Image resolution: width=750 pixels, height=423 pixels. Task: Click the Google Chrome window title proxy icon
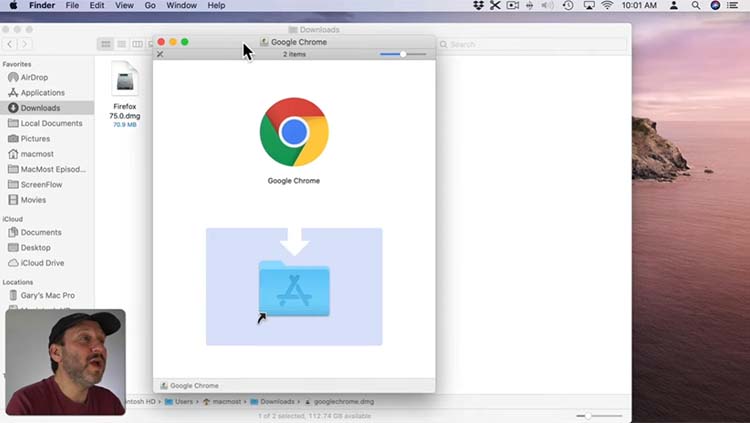point(264,42)
